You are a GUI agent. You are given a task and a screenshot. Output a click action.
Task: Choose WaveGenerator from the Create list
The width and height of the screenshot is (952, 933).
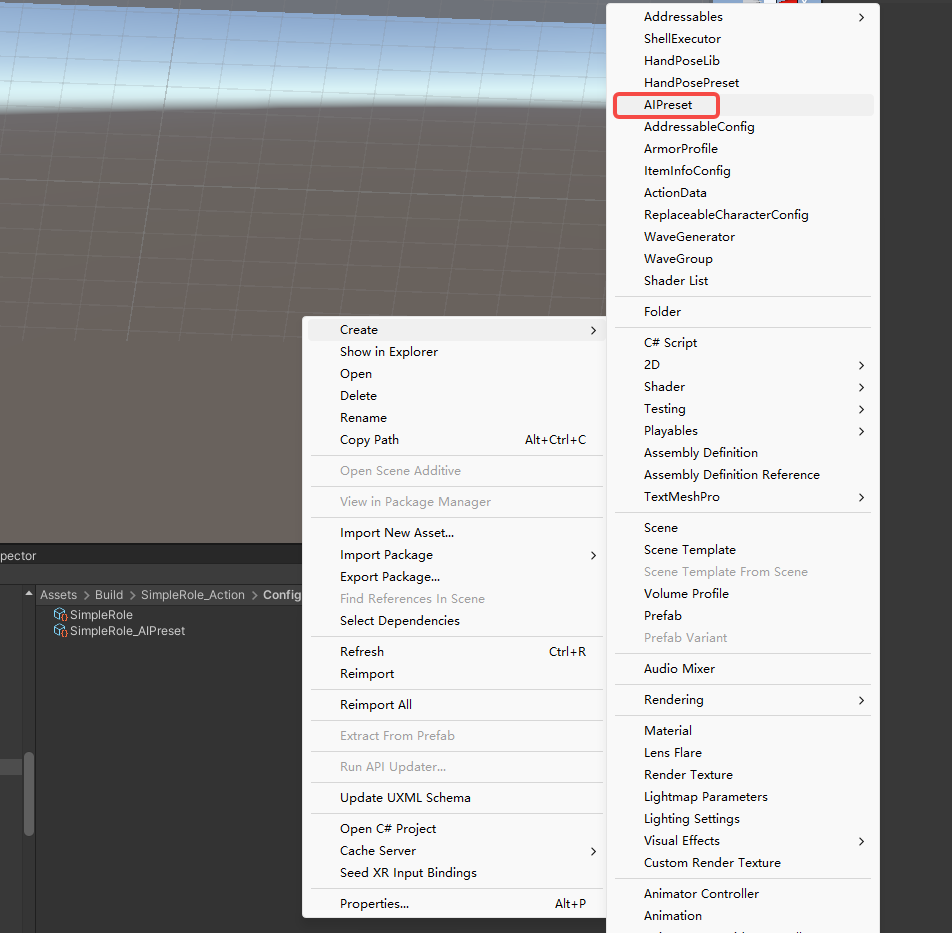point(689,237)
